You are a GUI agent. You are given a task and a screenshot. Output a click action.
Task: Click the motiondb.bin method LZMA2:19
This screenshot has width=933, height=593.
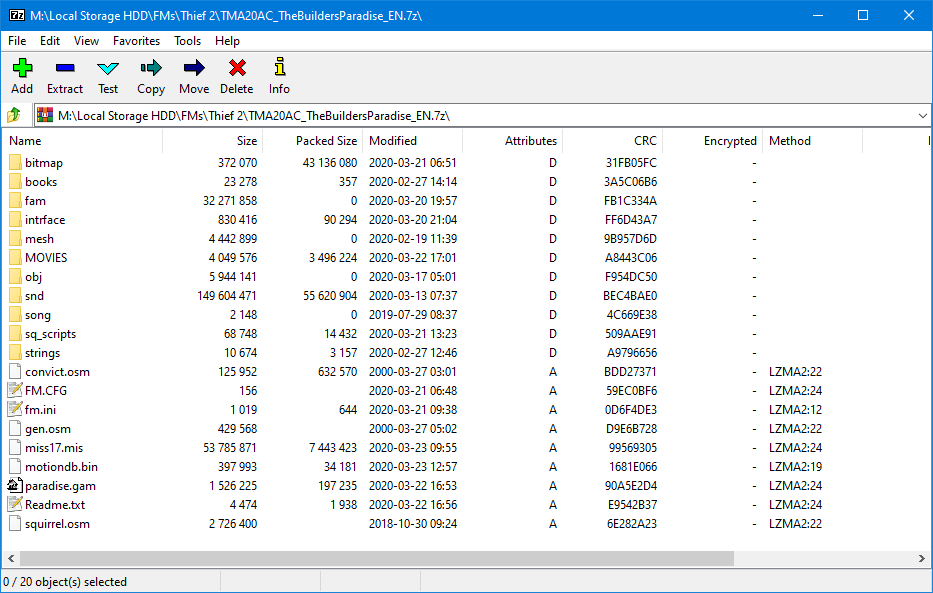click(795, 467)
